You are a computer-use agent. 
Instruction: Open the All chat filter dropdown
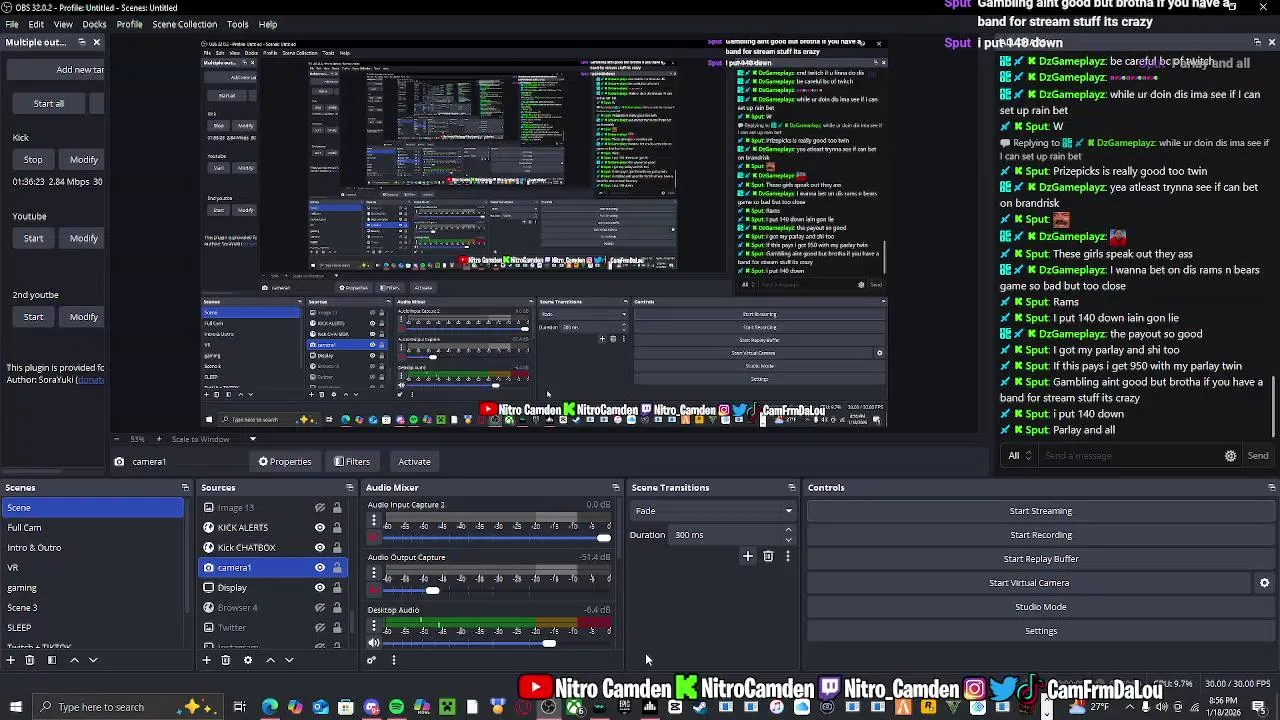(1020, 456)
